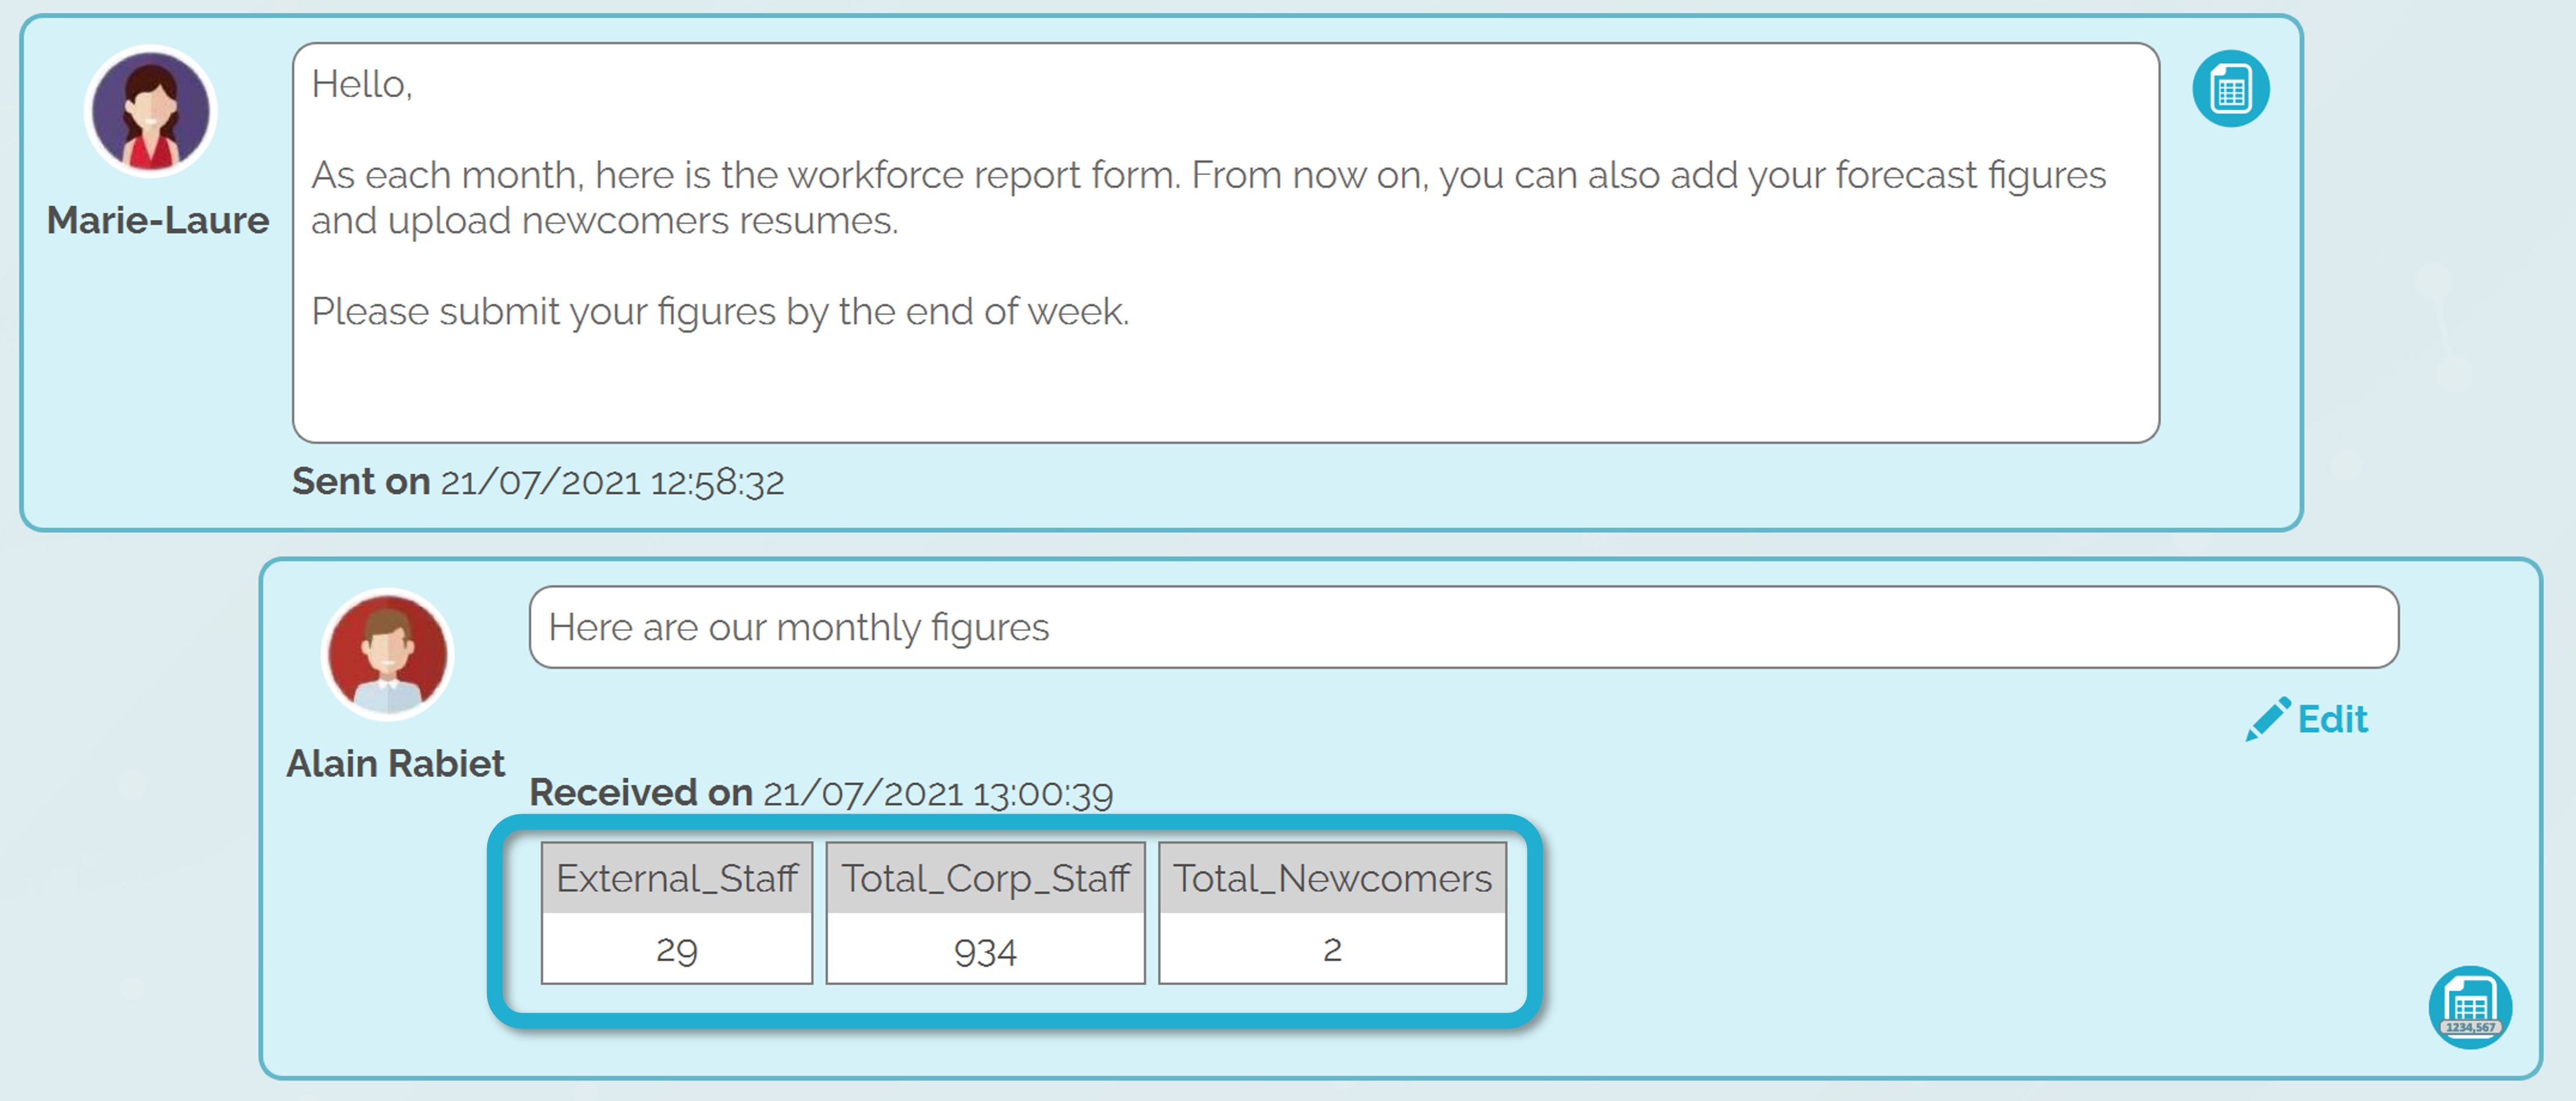Image resolution: width=2576 pixels, height=1101 pixels.
Task: Select the Total_Corp_Staff column header
Action: pyautogui.click(x=985, y=878)
